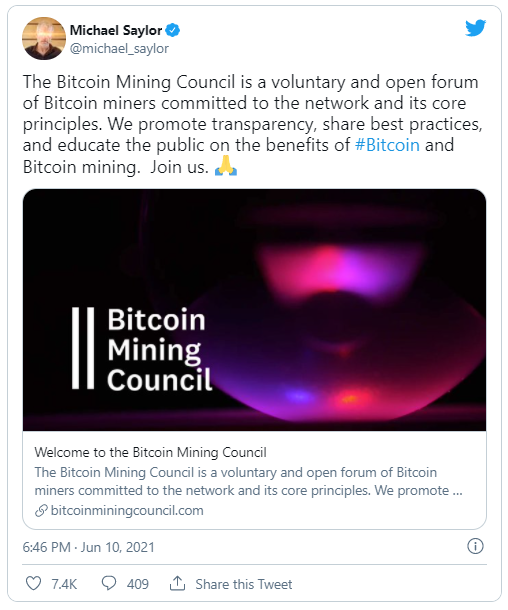508x610 pixels.
Task: Open replies via the speech bubble icon
Action: (x=109, y=583)
